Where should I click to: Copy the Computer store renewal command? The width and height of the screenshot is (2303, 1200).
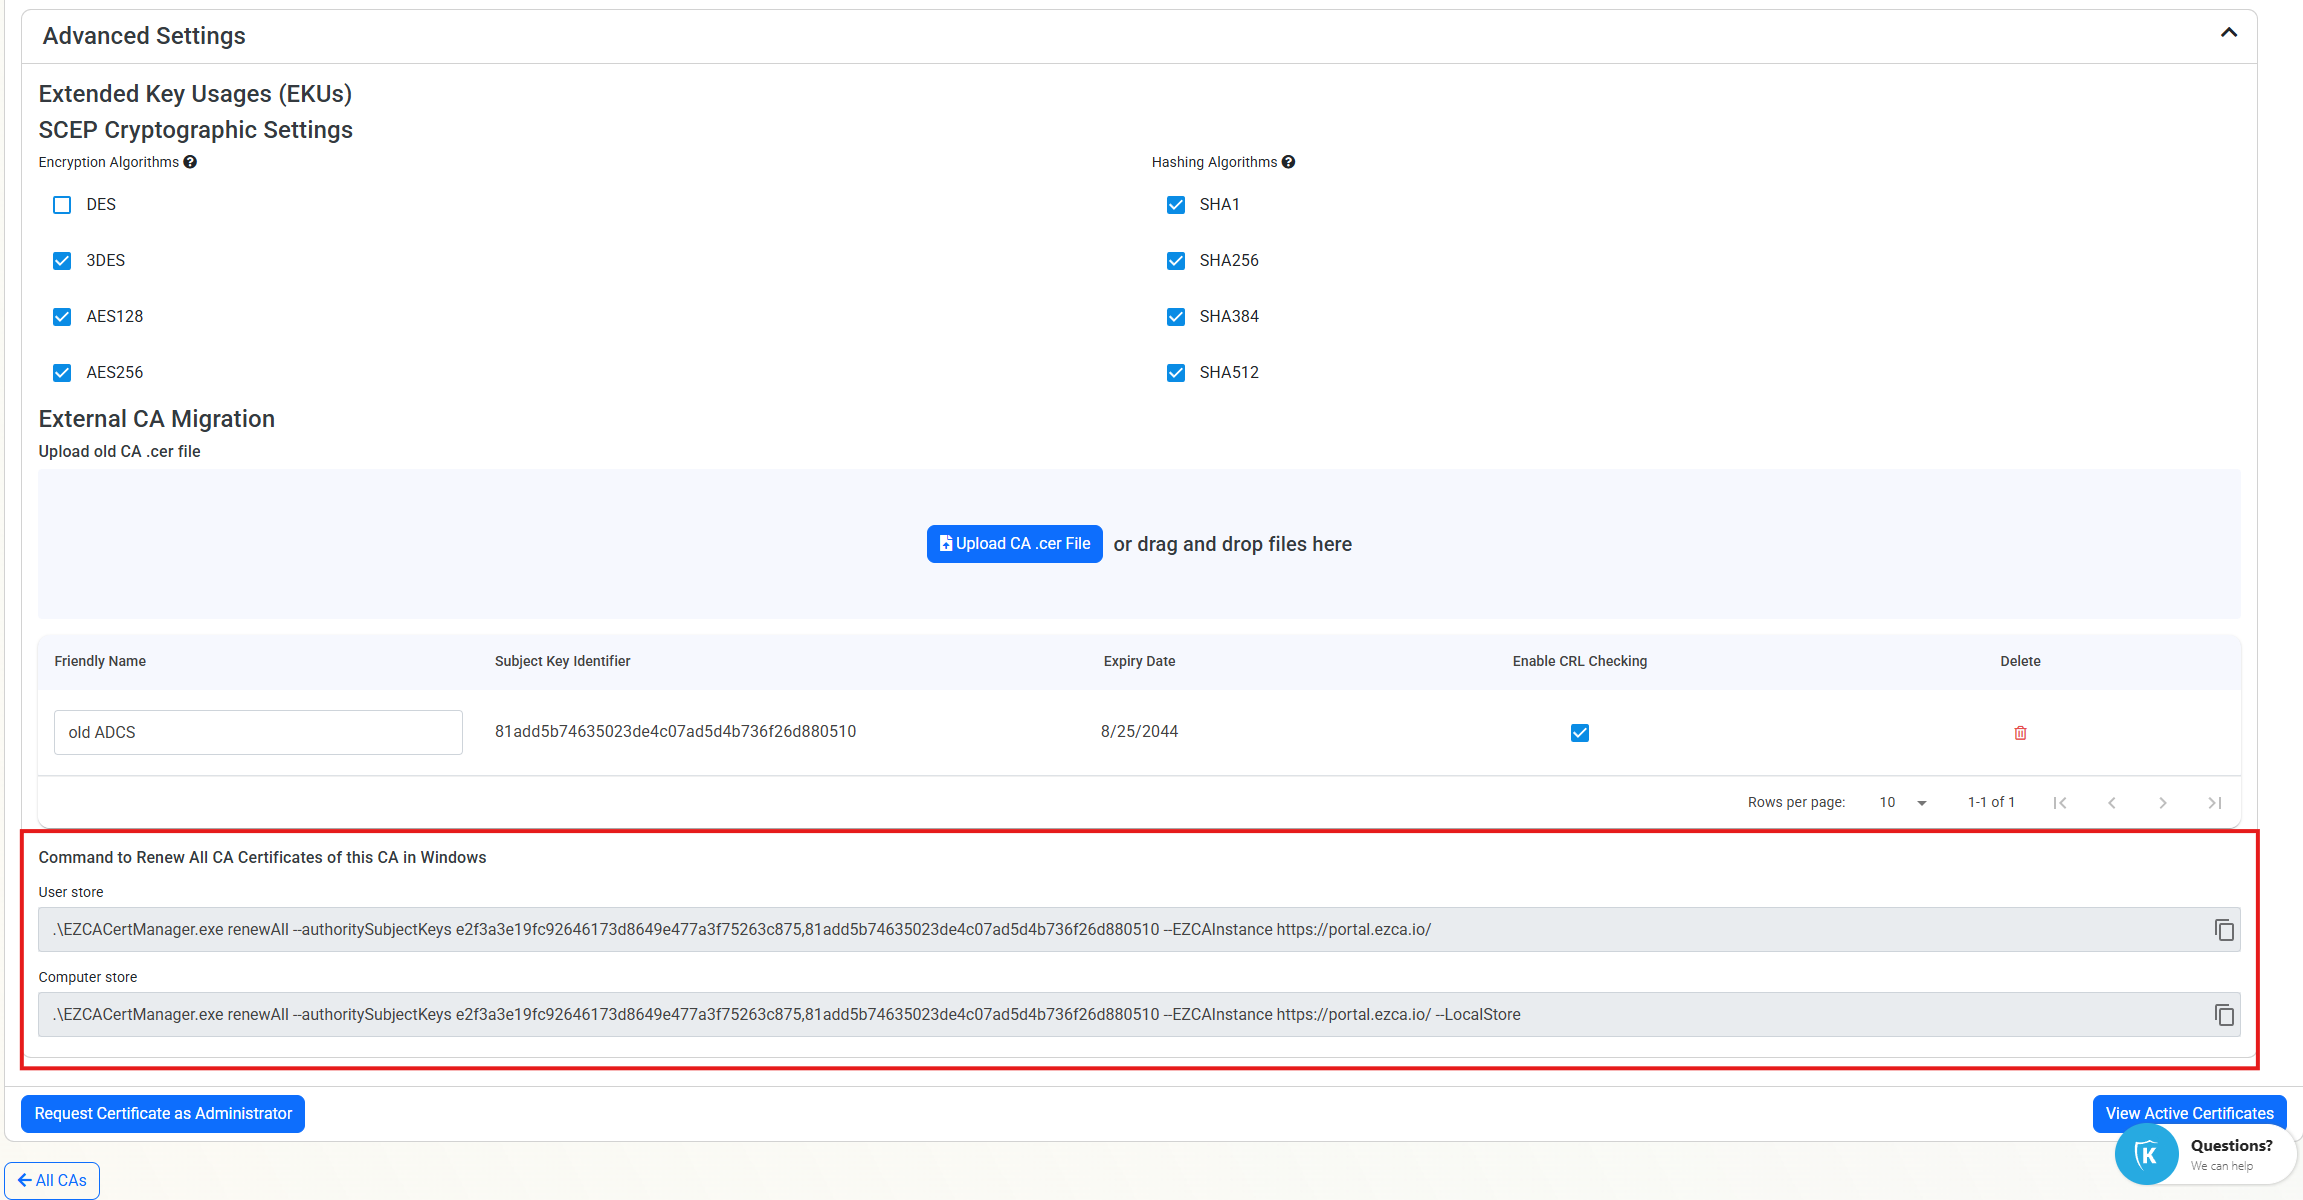(x=2225, y=1015)
